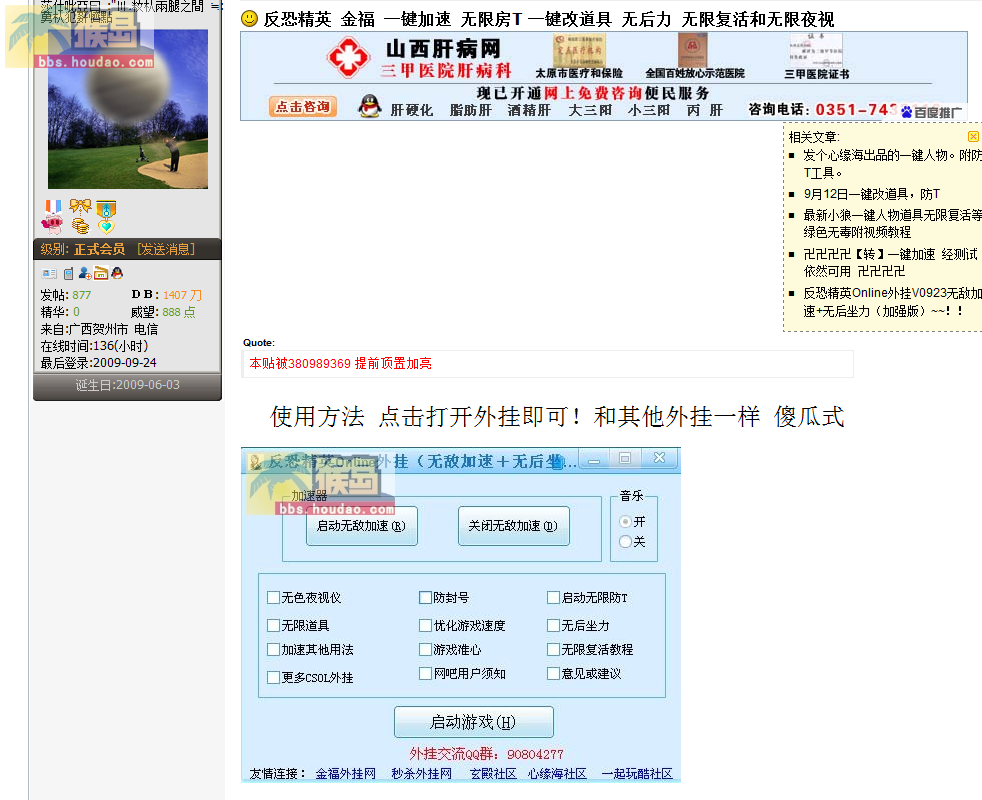Open the golfer avatar image
The image size is (982, 800).
coord(128,108)
